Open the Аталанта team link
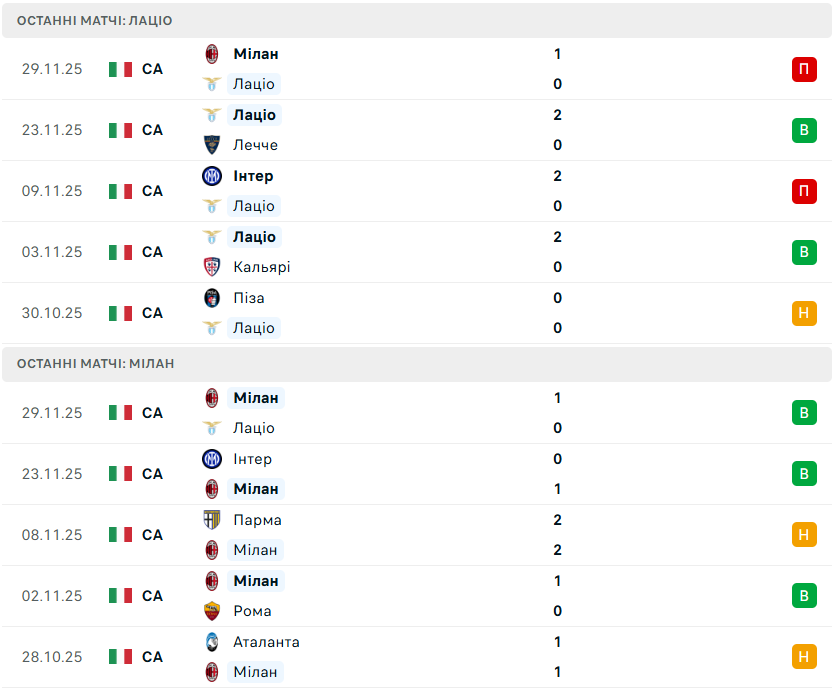This screenshot has height=690, width=835. pyautogui.click(x=266, y=642)
